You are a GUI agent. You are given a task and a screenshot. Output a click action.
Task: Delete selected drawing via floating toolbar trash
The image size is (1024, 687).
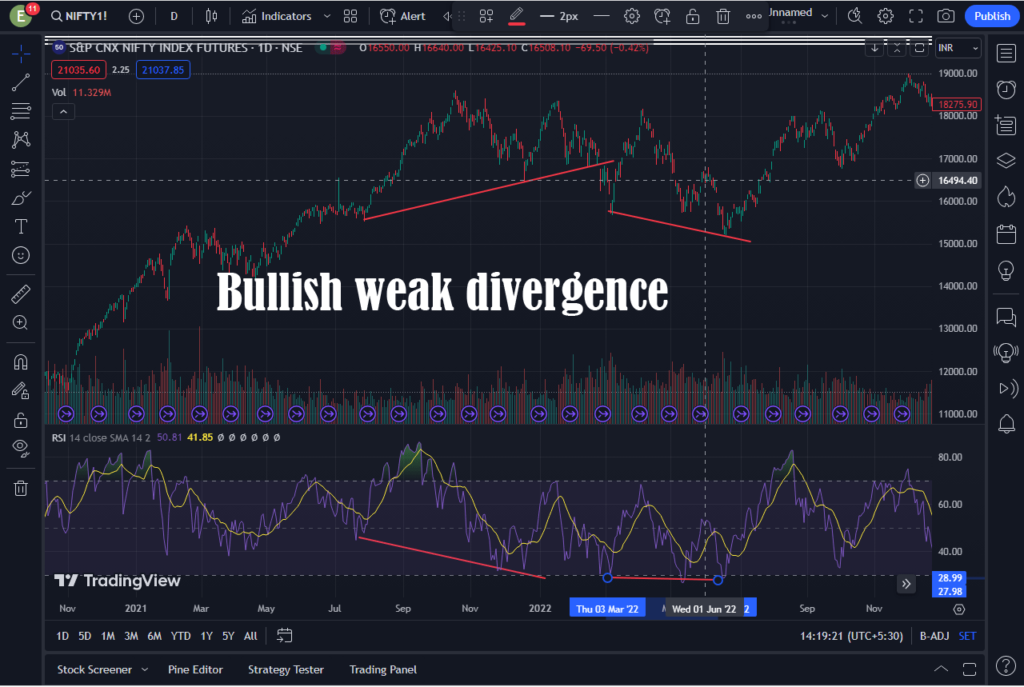[x=723, y=16]
